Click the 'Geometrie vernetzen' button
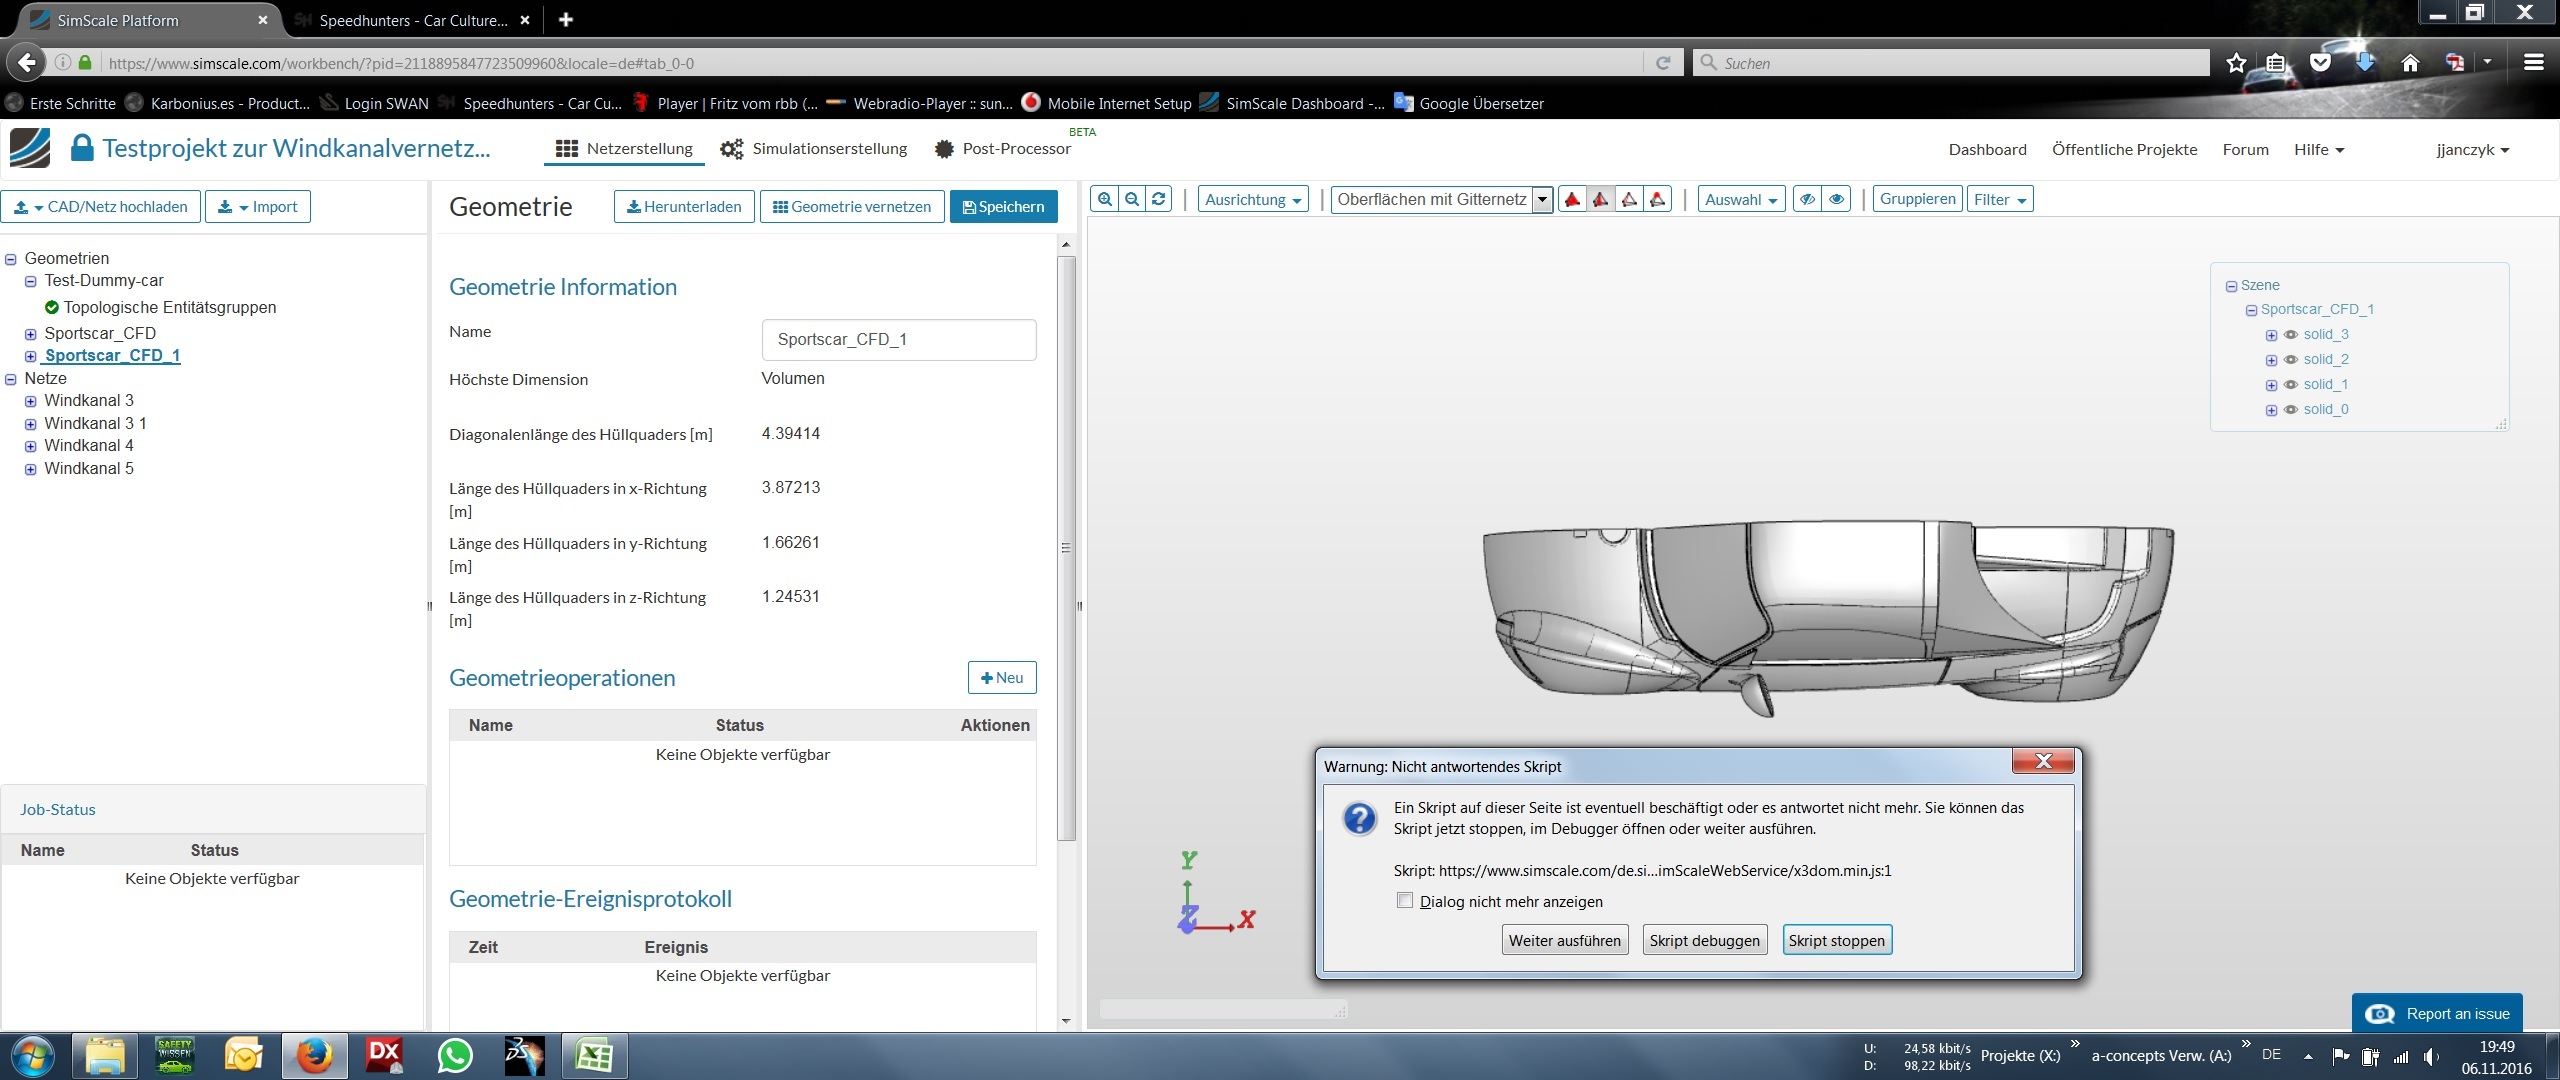This screenshot has height=1080, width=2560. click(x=852, y=207)
